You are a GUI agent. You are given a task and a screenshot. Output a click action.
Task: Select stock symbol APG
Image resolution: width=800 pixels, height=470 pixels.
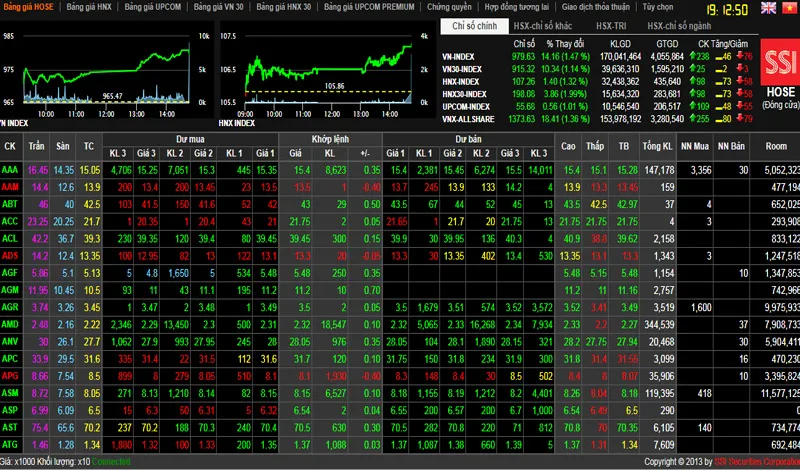[10, 376]
